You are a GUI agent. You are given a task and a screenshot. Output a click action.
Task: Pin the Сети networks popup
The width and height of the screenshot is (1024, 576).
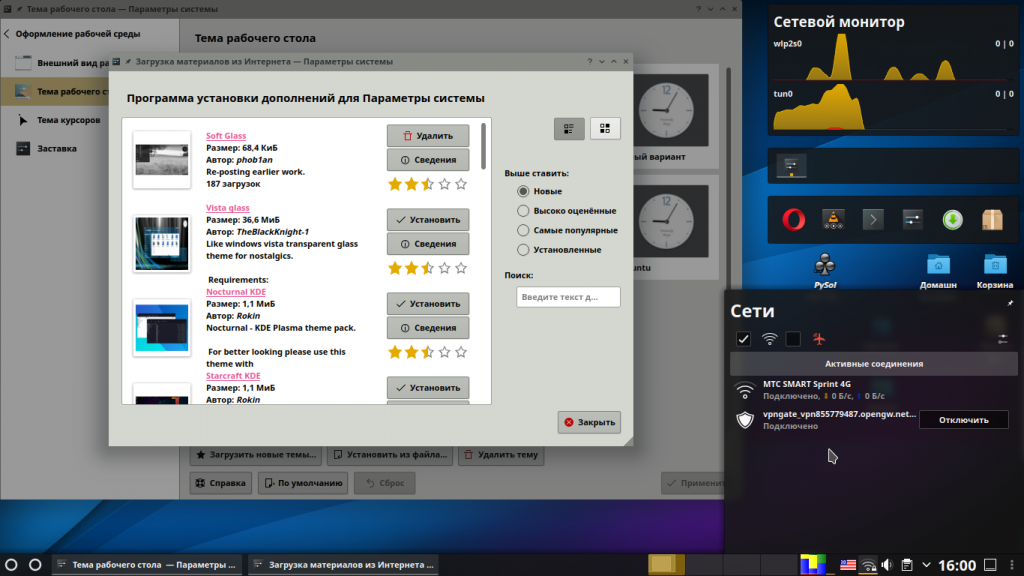coord(1010,303)
